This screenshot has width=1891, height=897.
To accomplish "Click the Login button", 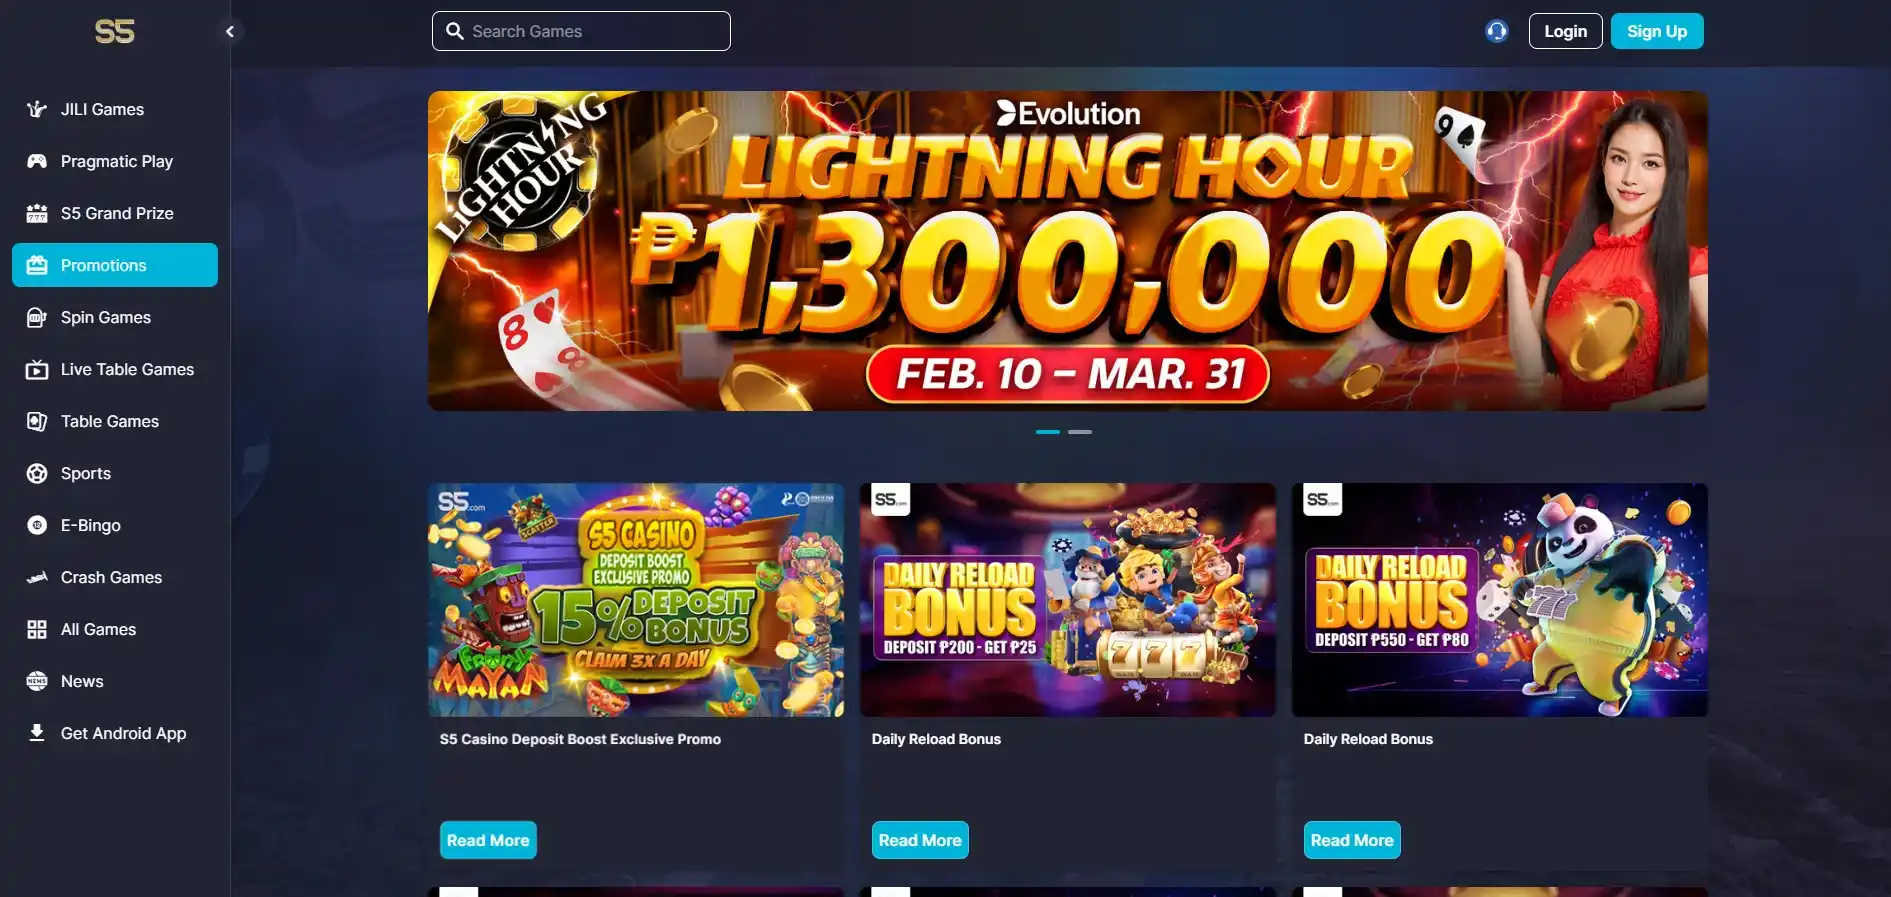I will pos(1566,31).
